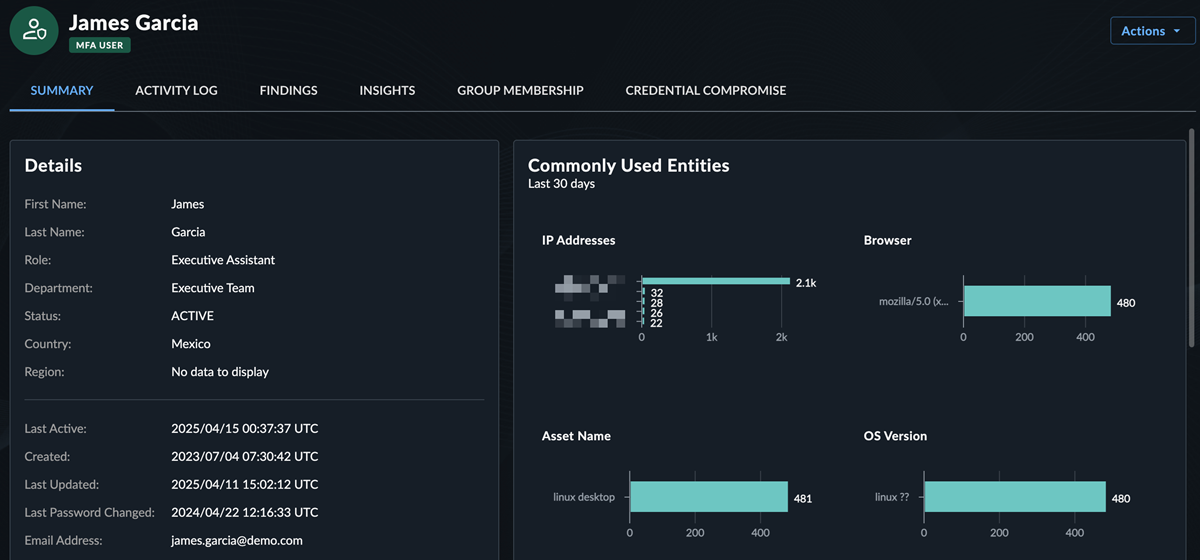Image resolution: width=1200 pixels, height=560 pixels.
Task: Click the linux ?? OS version bar
Action: coord(1014,497)
